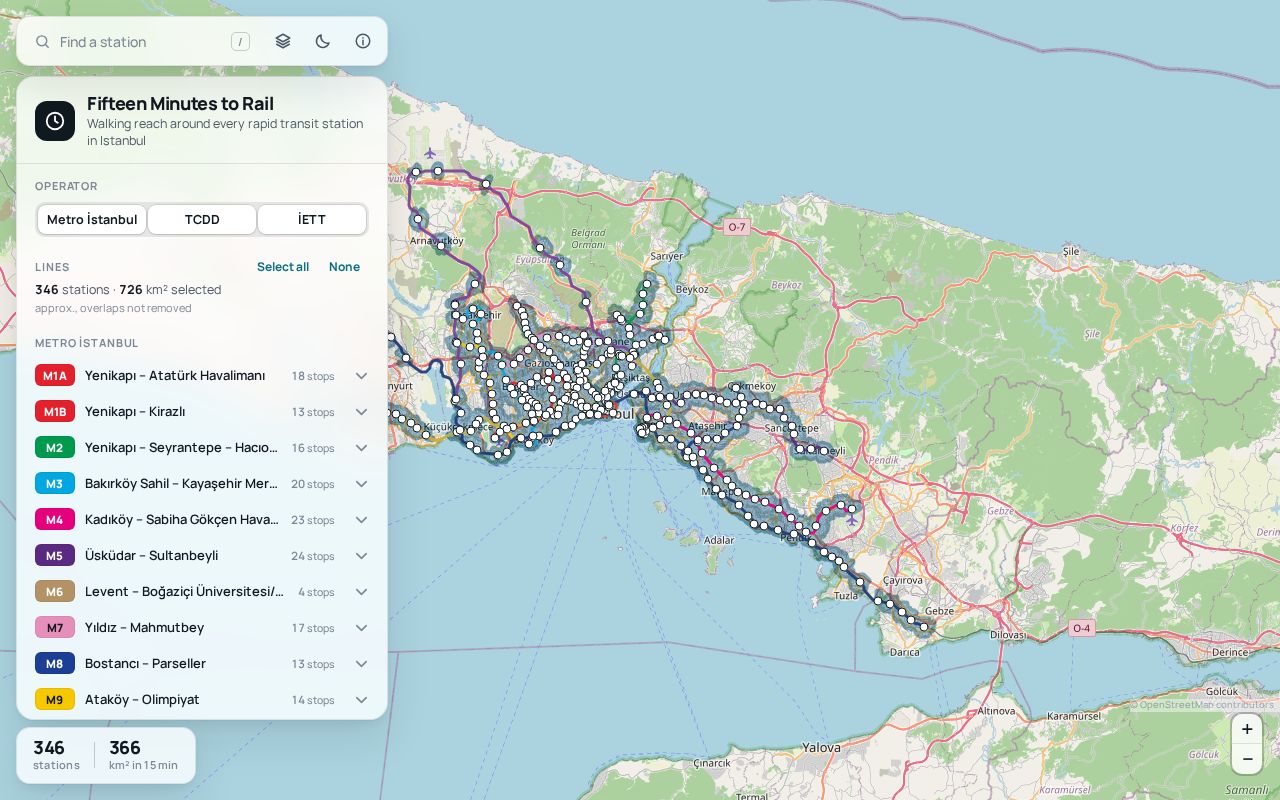Click the None lines link

[x=344, y=267]
